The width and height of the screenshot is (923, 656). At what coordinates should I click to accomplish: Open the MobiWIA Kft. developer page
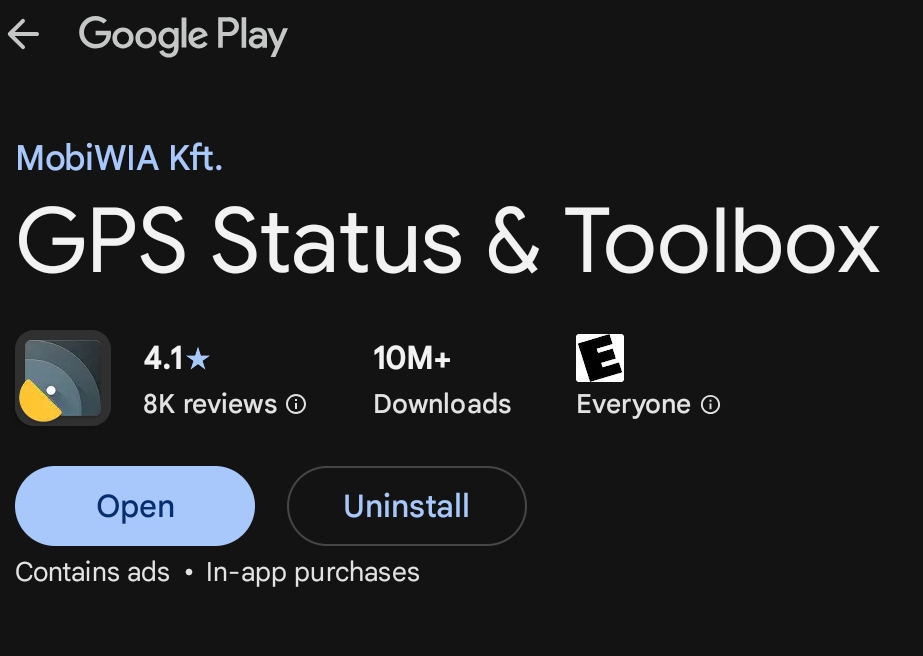tap(119, 158)
